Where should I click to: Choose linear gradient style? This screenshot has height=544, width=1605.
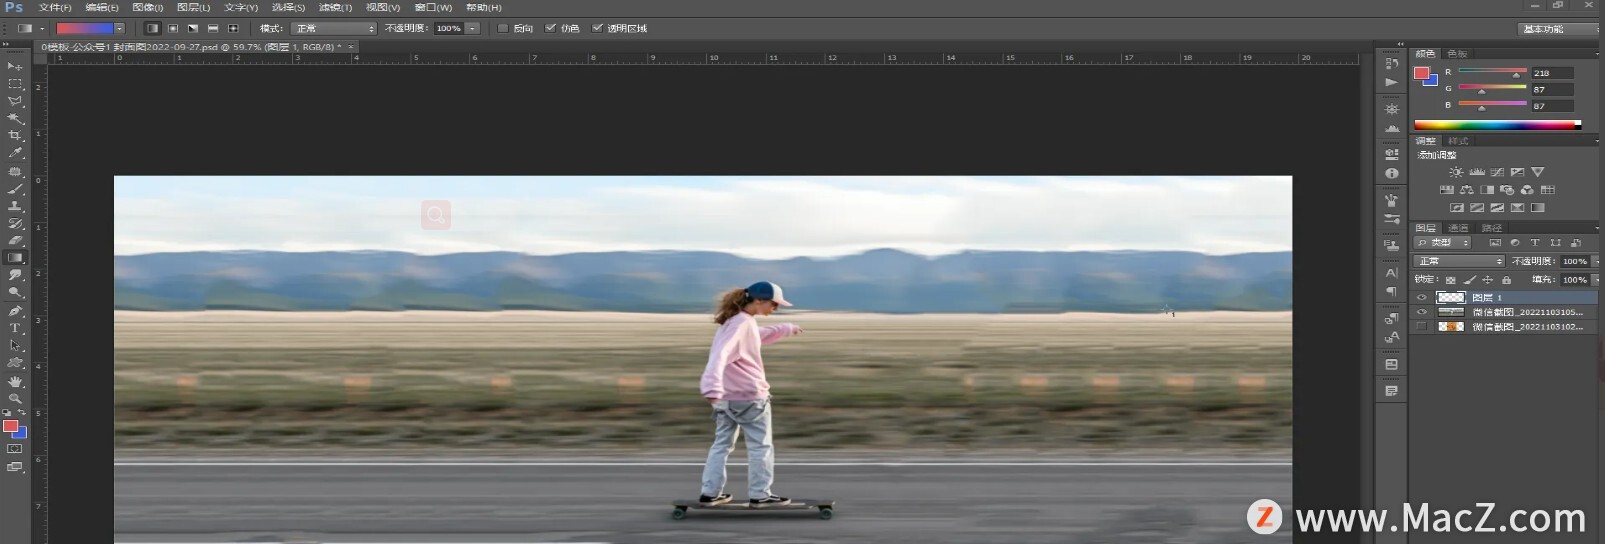coord(152,28)
